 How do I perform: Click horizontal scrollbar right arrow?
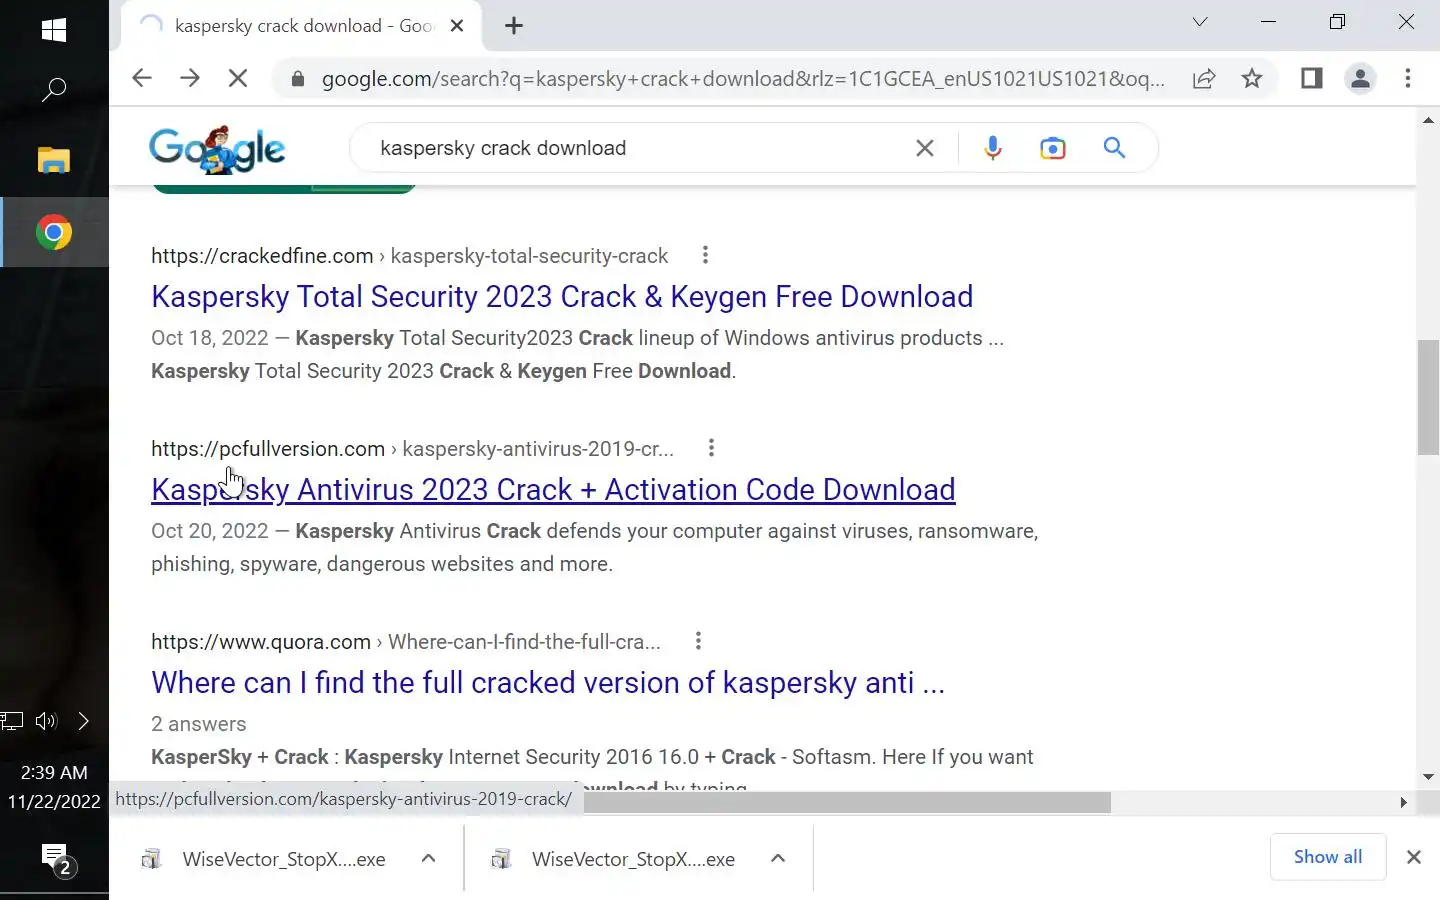(1403, 802)
